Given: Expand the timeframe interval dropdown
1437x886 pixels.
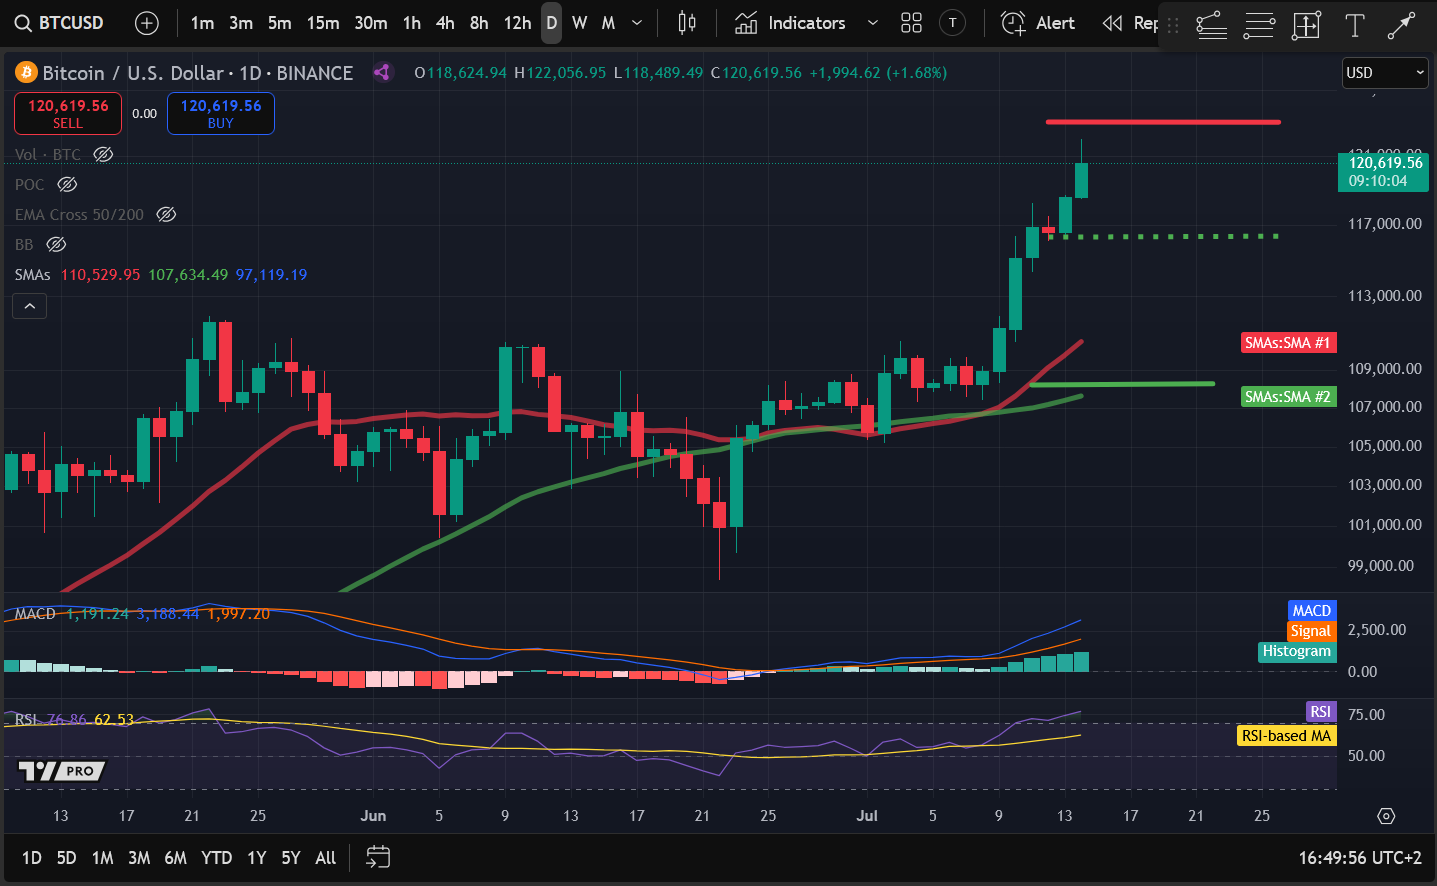Looking at the screenshot, I should pos(637,23).
